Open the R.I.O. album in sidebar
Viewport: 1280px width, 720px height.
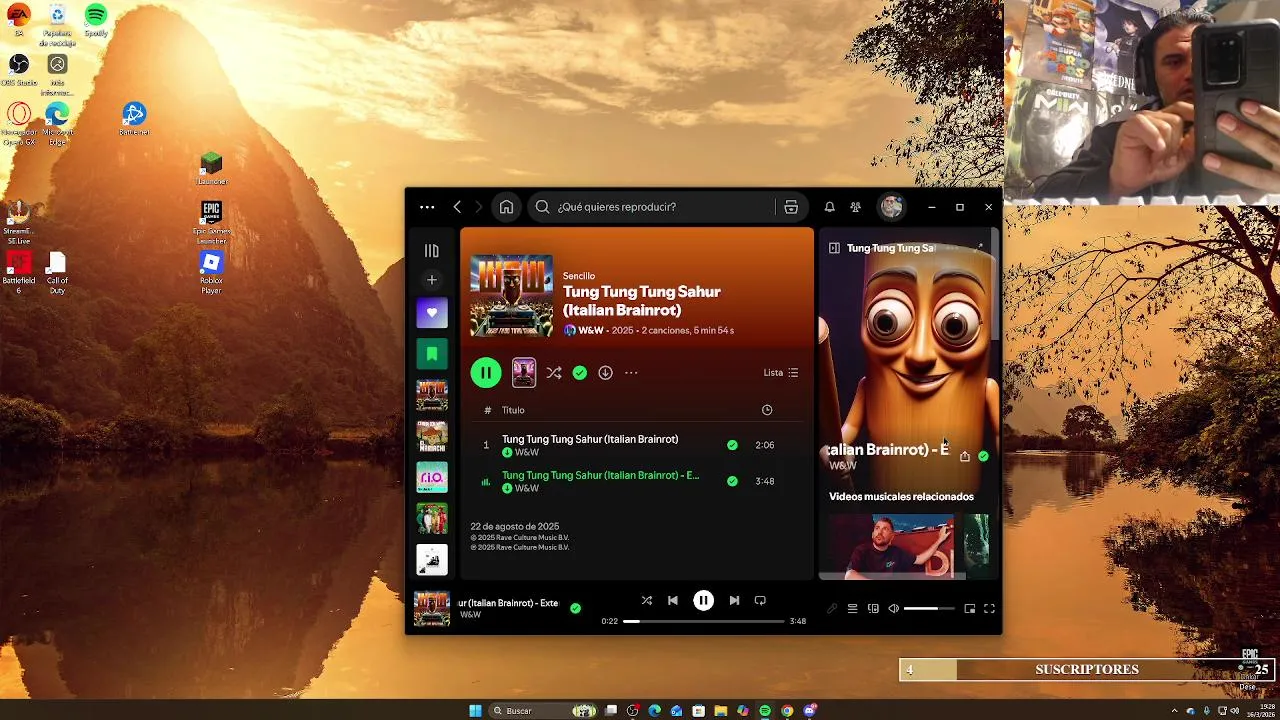click(x=432, y=477)
